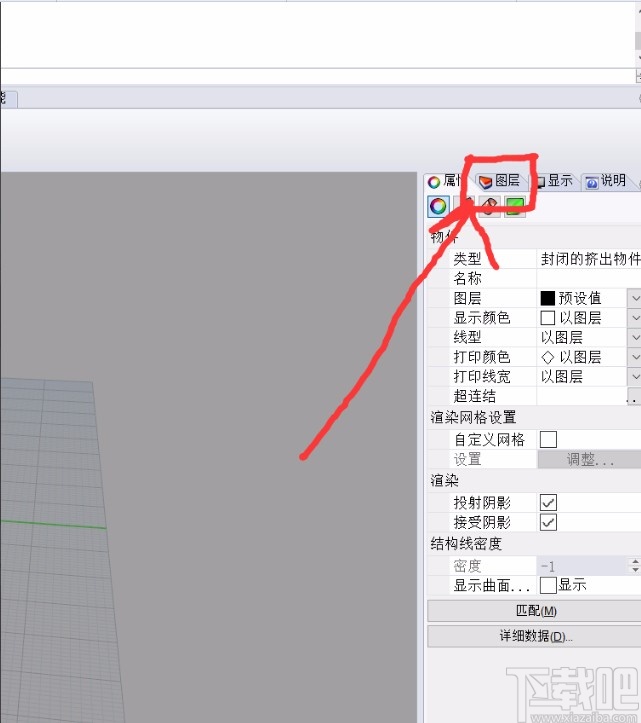Click the 详细数据(D)... details button
The height and width of the screenshot is (723, 641).
click(535, 636)
